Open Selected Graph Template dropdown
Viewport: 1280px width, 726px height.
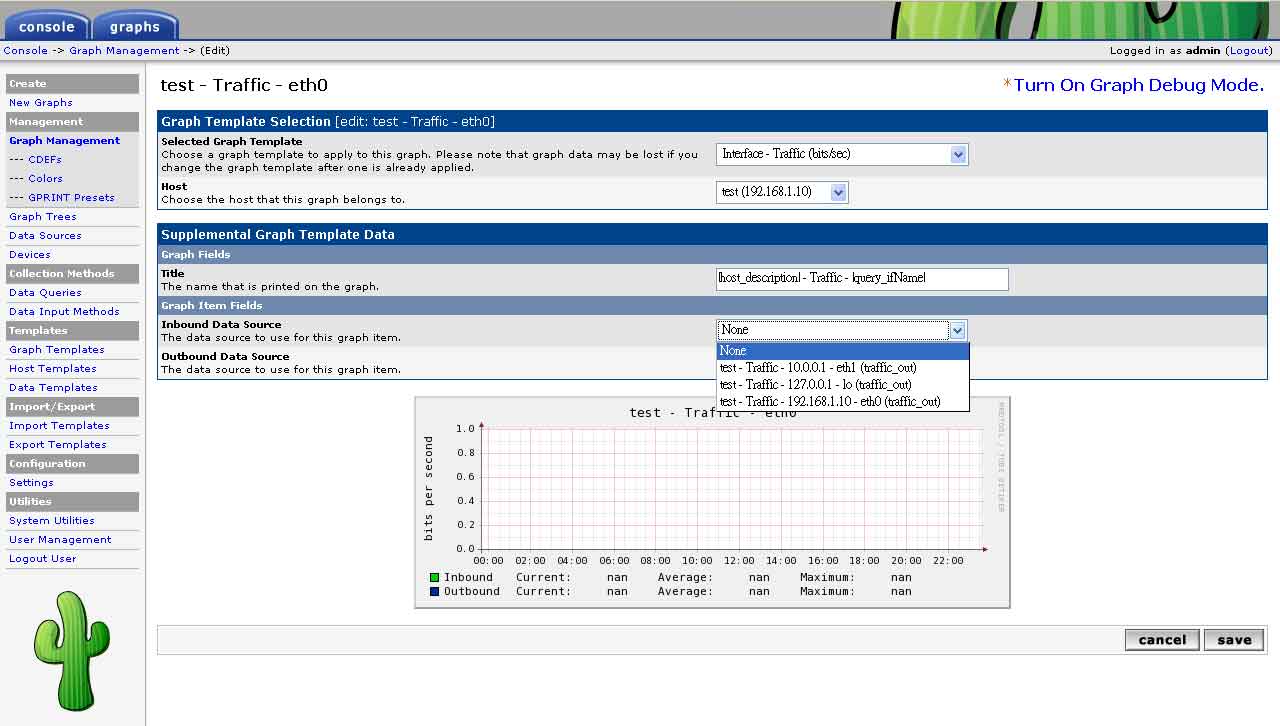(842, 154)
